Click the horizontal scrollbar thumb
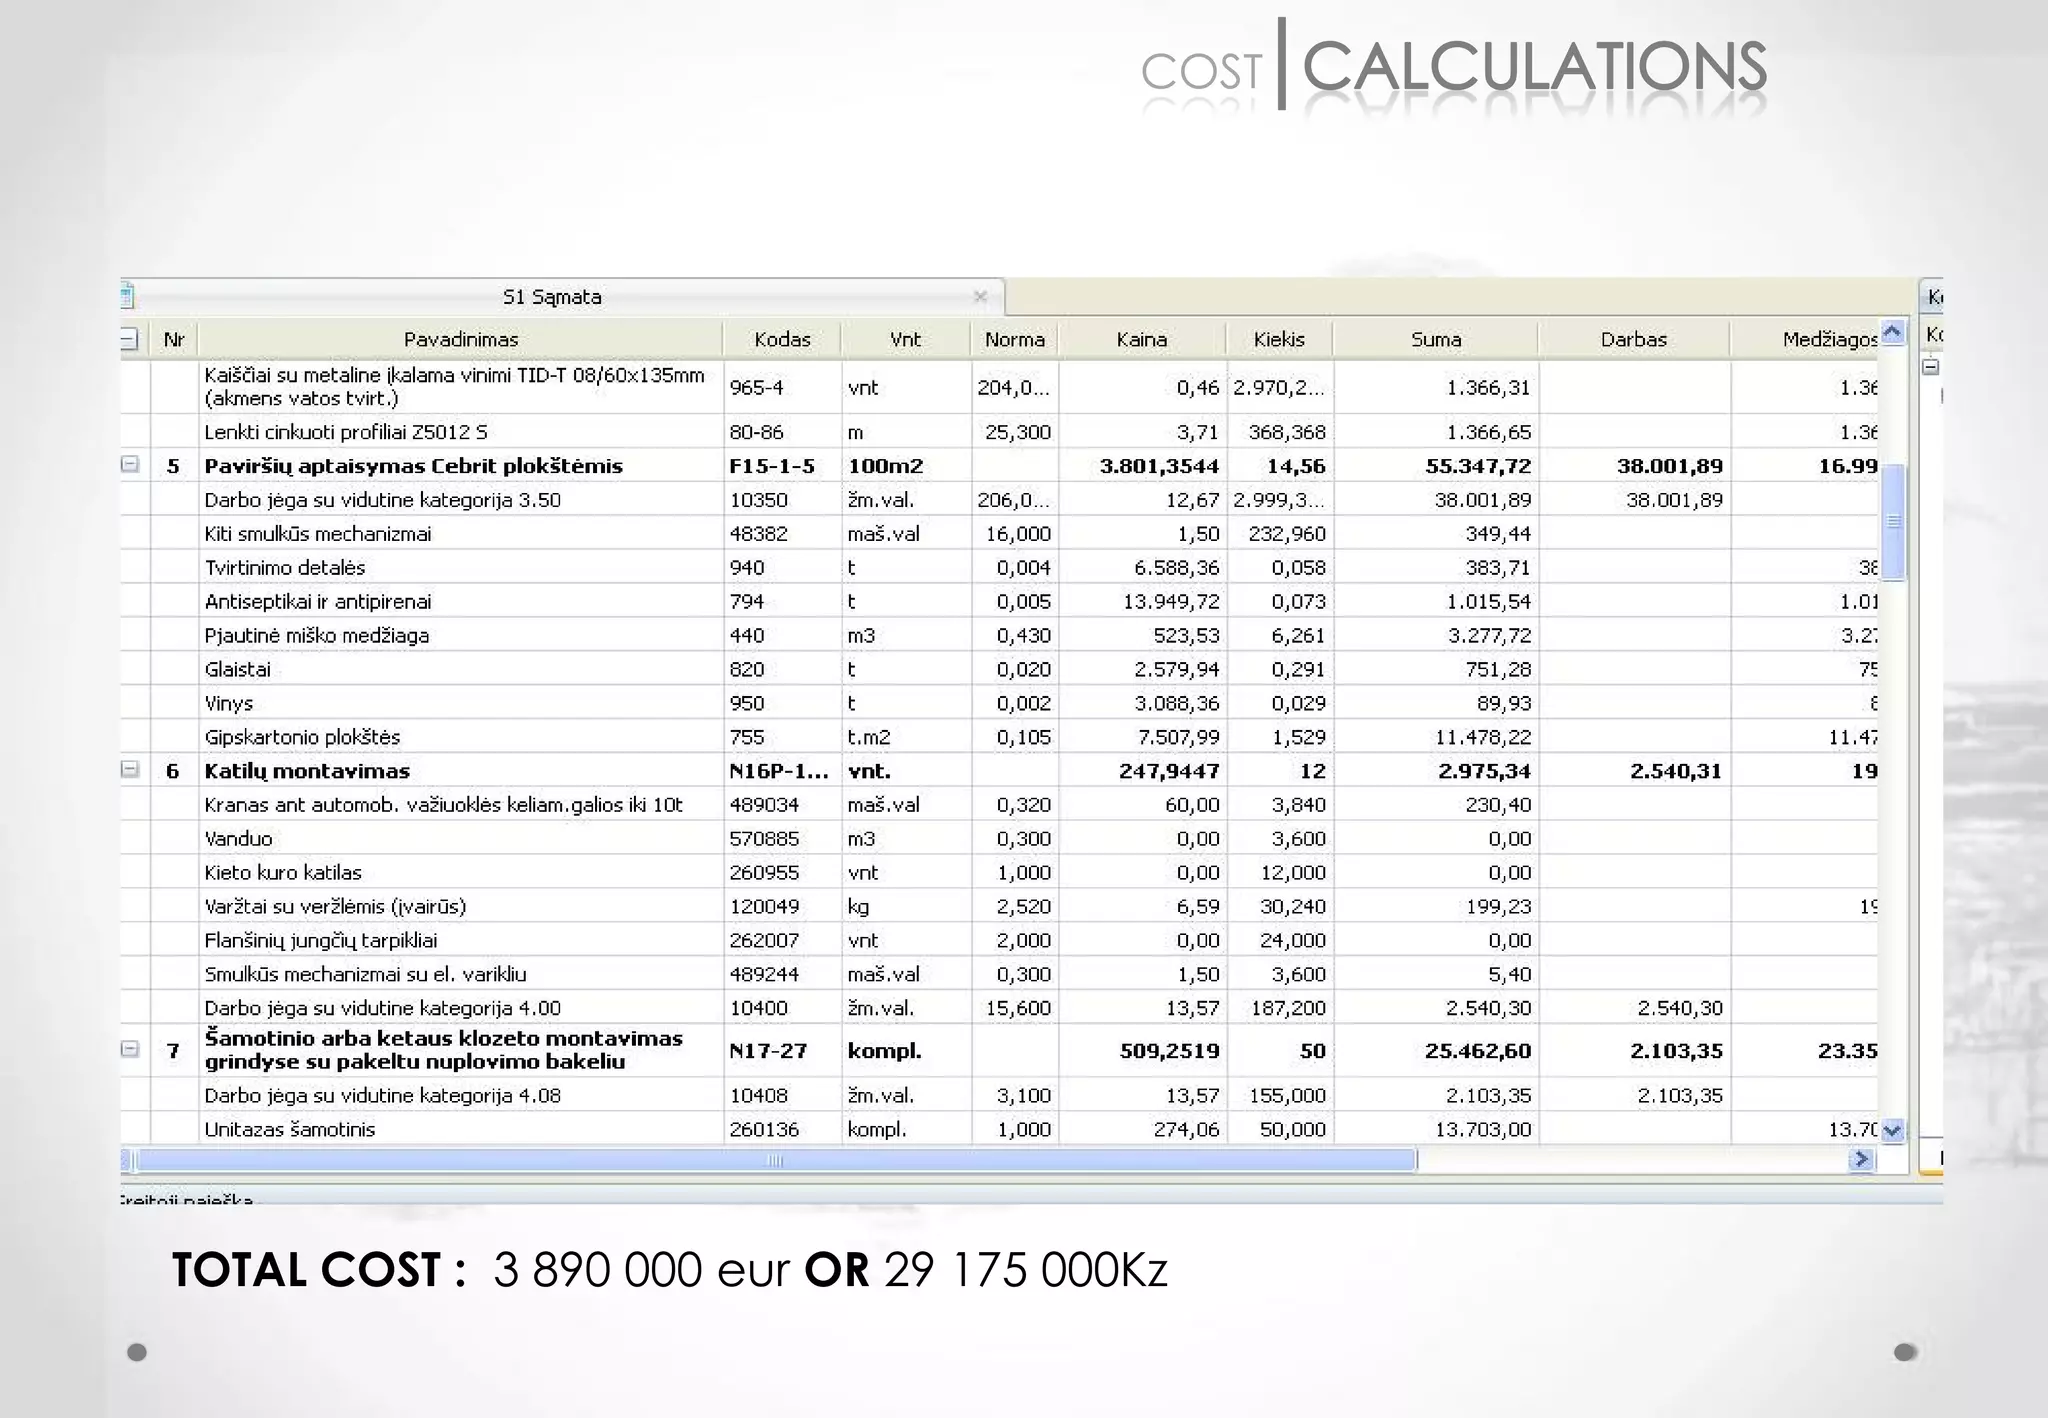 pyautogui.click(x=776, y=1160)
